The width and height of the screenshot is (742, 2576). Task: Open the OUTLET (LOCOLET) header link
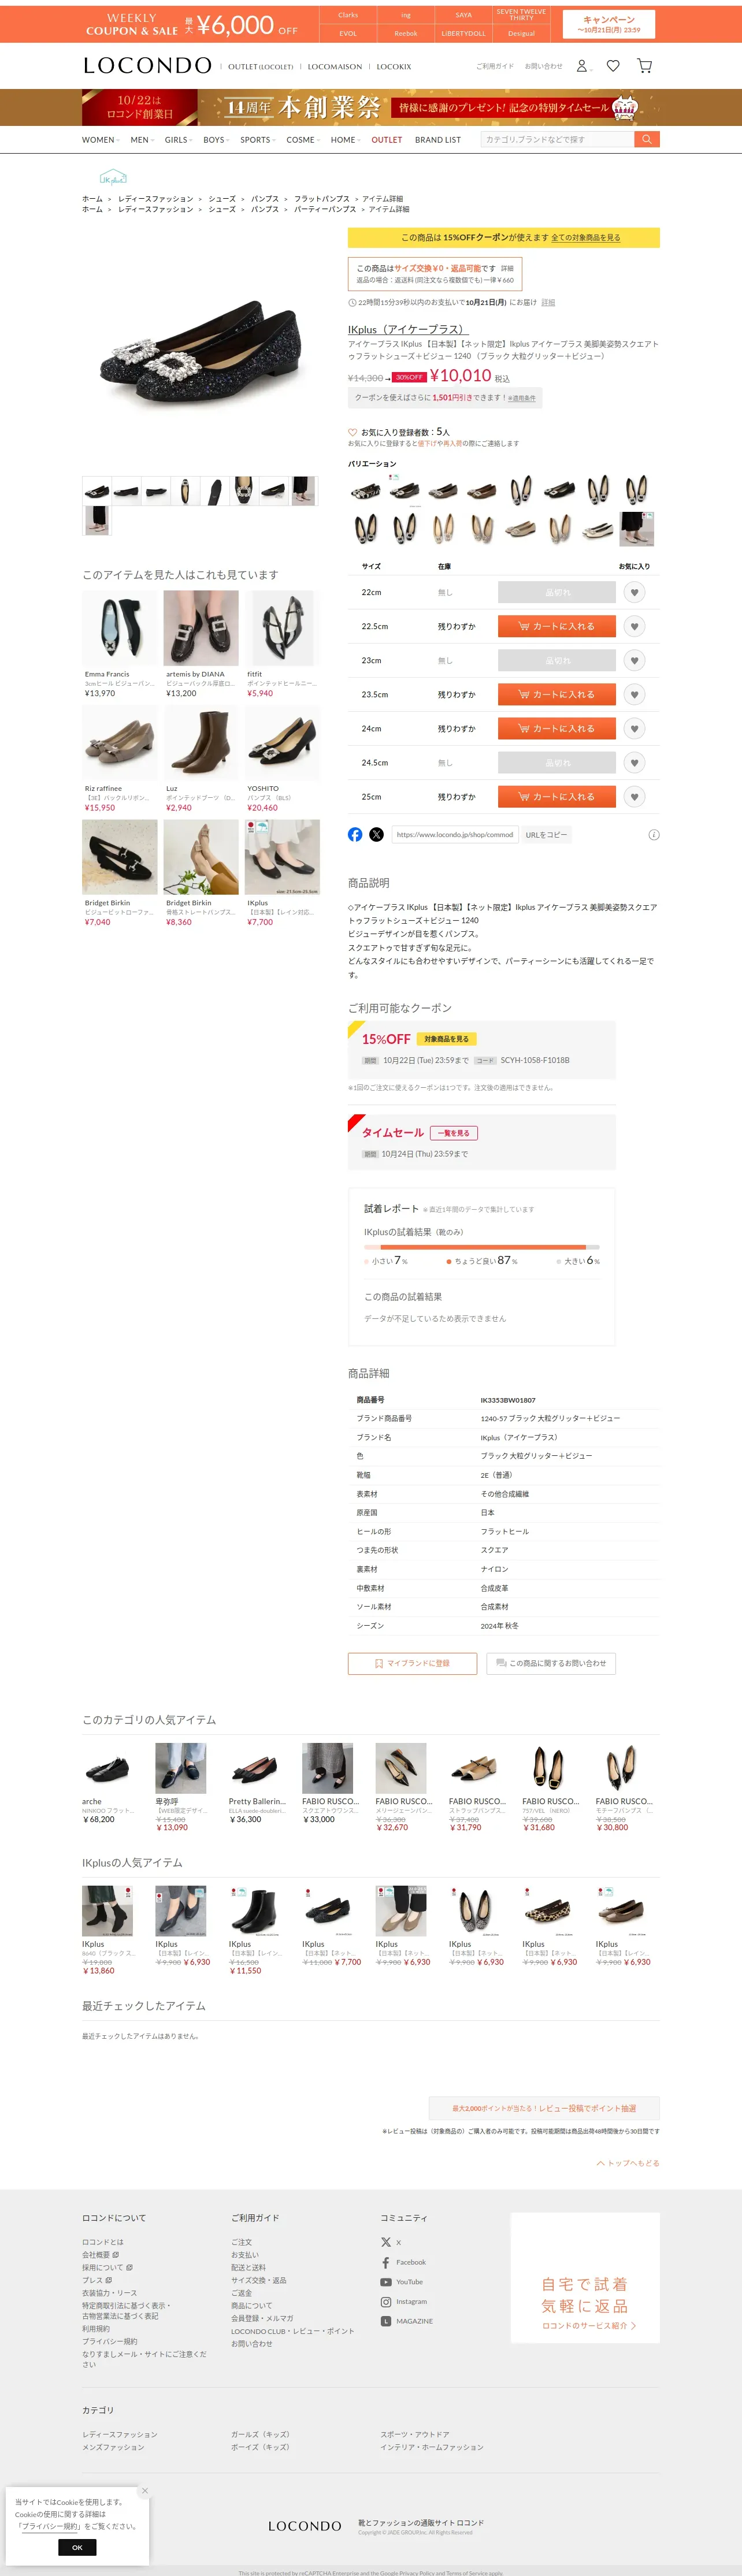pos(260,67)
